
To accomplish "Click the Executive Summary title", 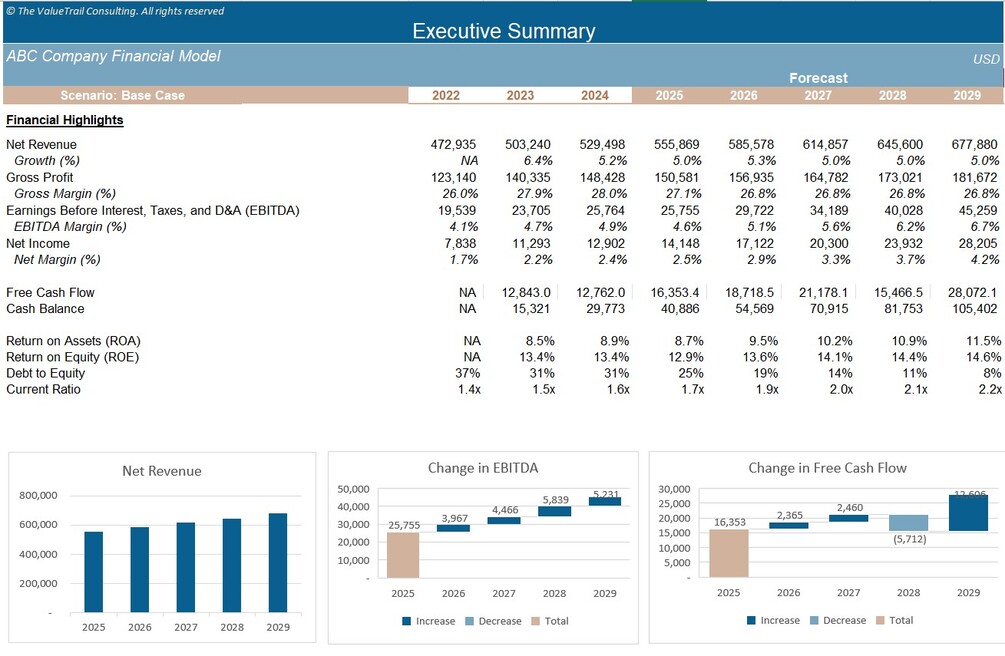I will click(x=504, y=31).
